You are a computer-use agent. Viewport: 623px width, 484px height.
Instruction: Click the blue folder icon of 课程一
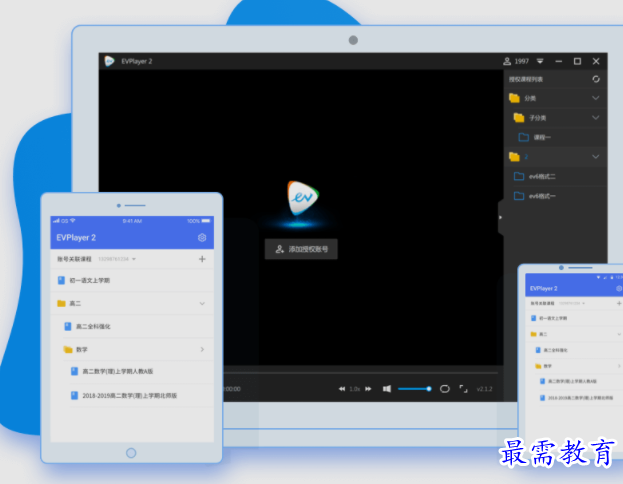pyautogui.click(x=524, y=137)
